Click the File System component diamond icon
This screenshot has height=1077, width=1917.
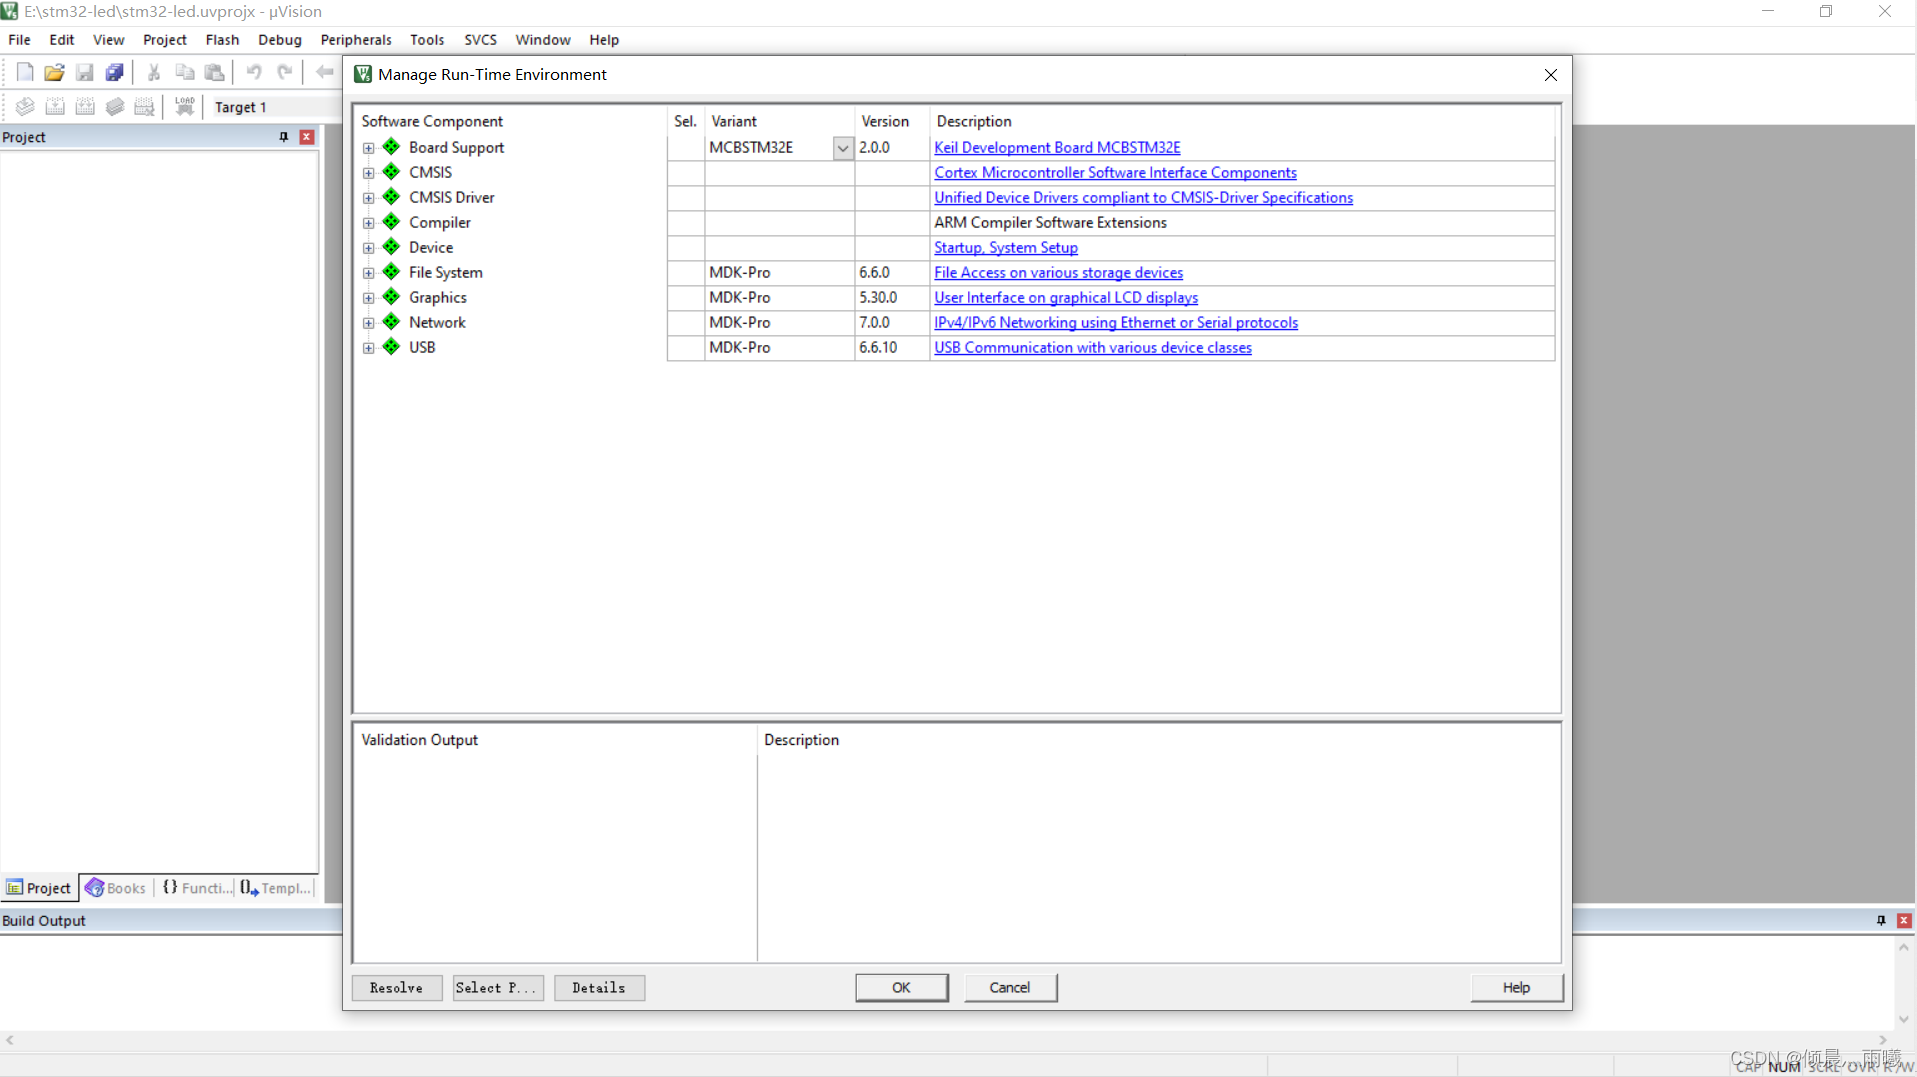coord(391,272)
